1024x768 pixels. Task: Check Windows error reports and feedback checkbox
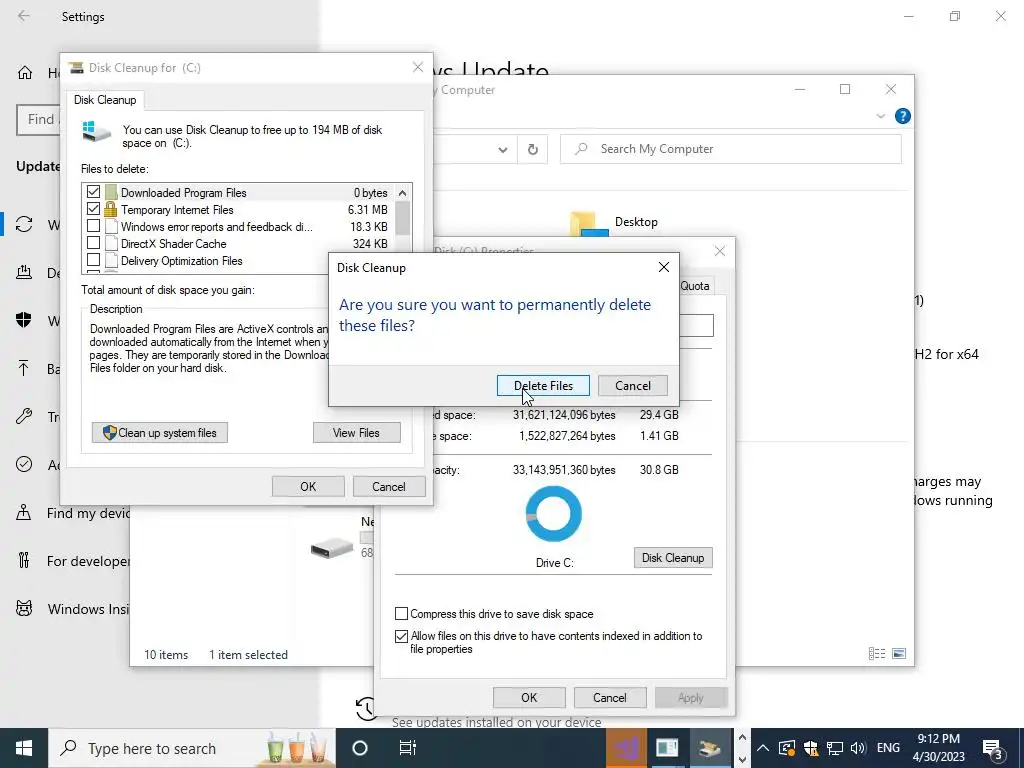[x=93, y=226]
